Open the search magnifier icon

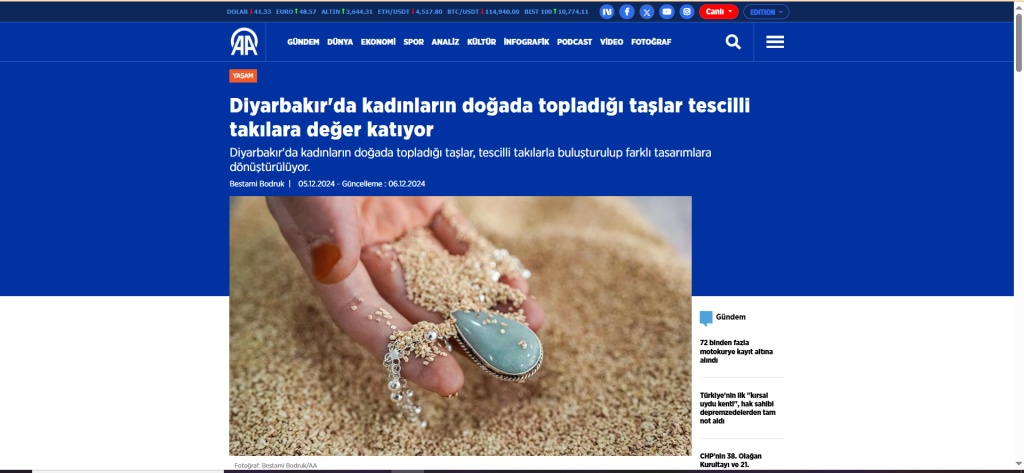(733, 42)
